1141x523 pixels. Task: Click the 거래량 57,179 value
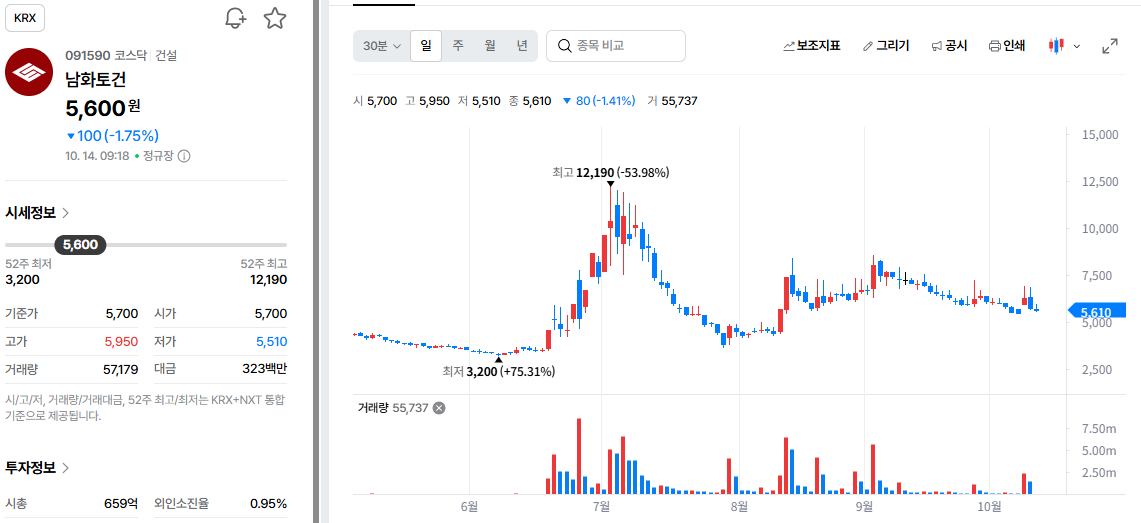click(x=121, y=370)
